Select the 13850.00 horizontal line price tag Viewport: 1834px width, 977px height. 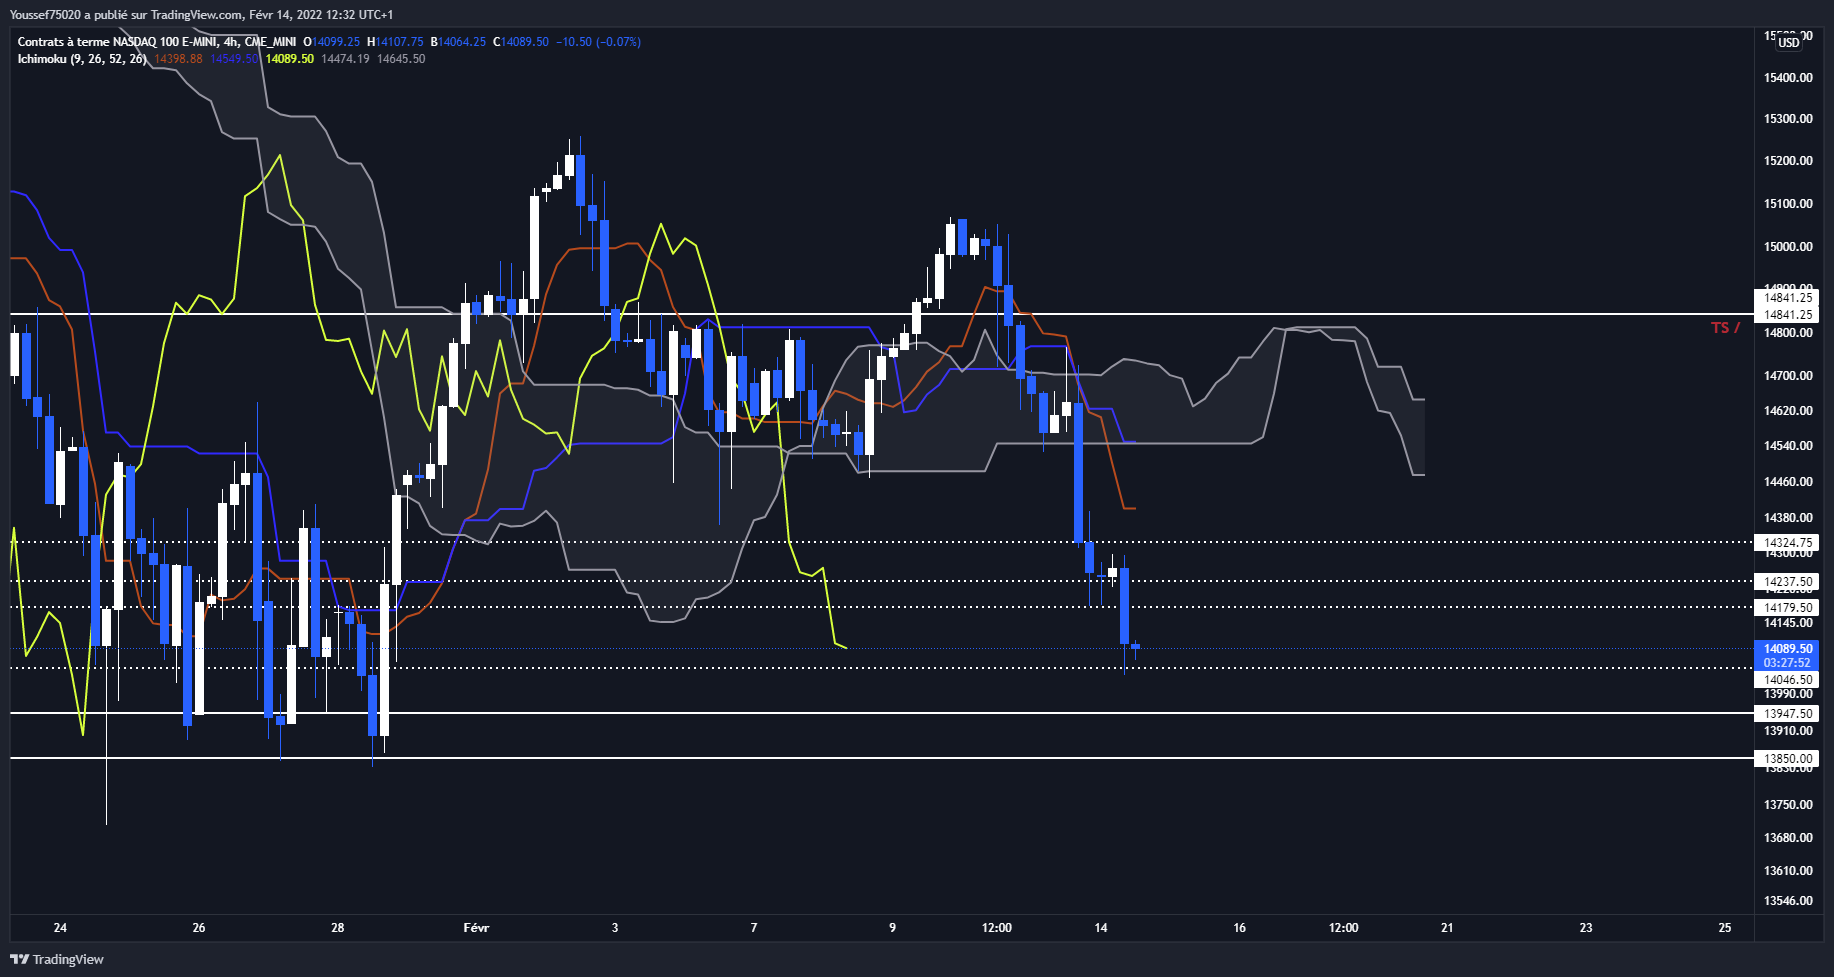click(1787, 759)
